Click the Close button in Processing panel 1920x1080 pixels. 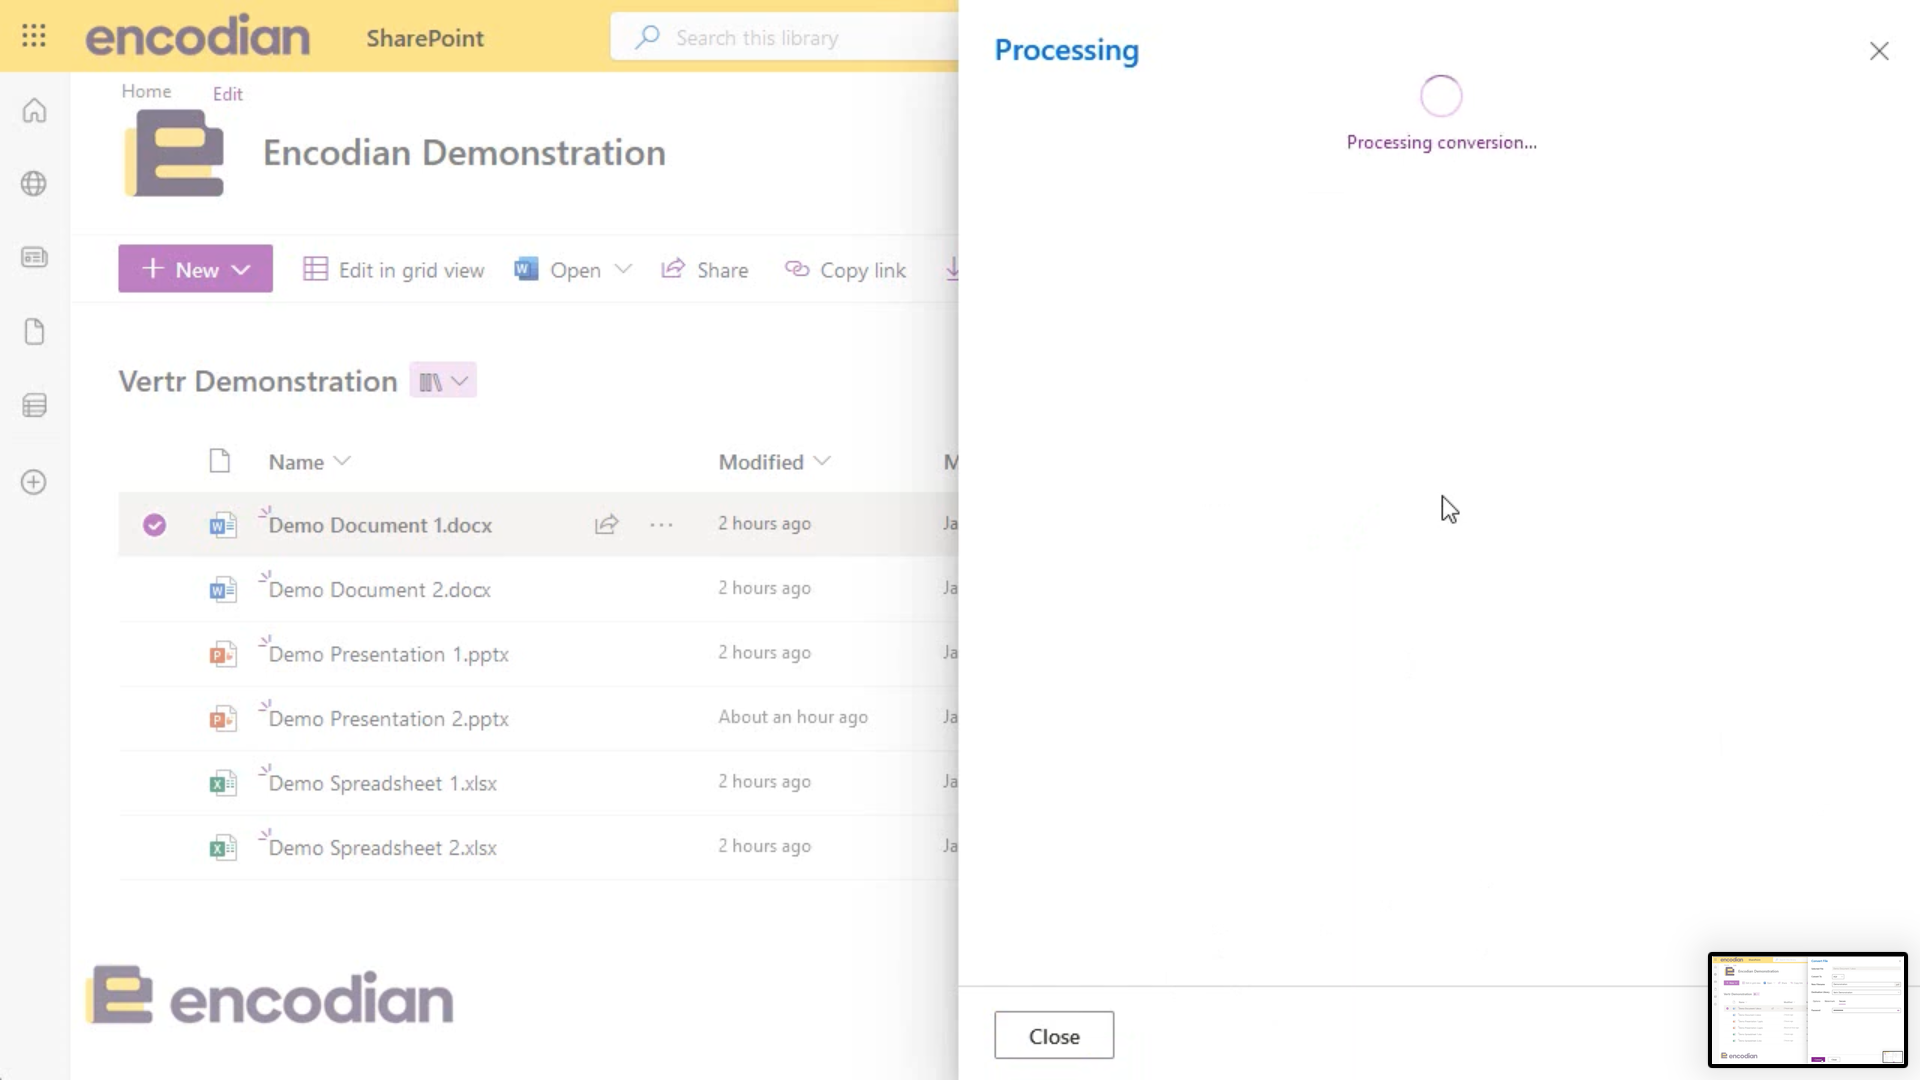tap(1054, 1035)
